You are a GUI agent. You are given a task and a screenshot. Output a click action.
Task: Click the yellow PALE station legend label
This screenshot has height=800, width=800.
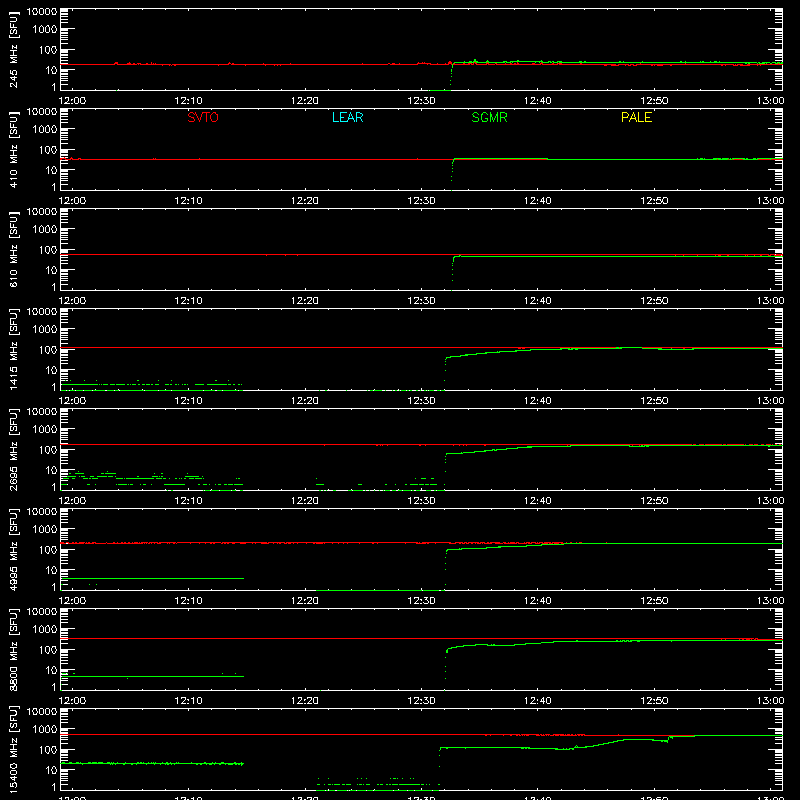point(636,117)
